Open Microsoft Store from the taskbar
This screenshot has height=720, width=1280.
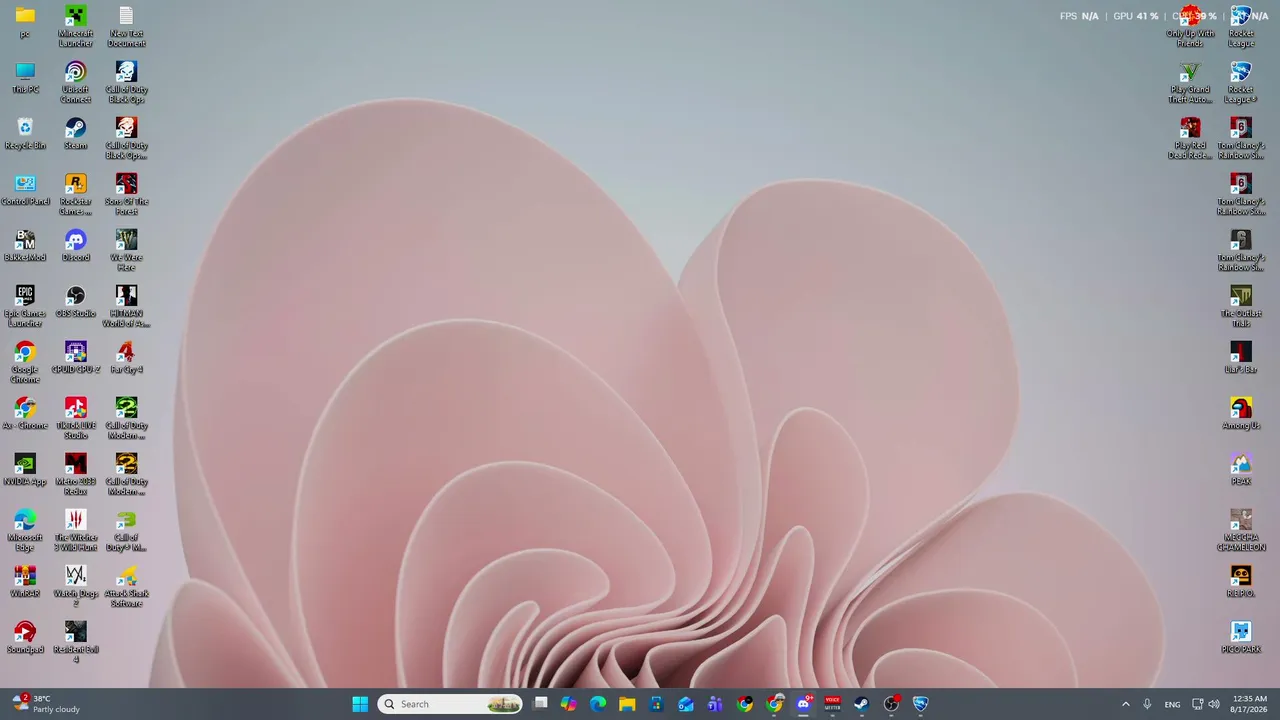[656, 704]
